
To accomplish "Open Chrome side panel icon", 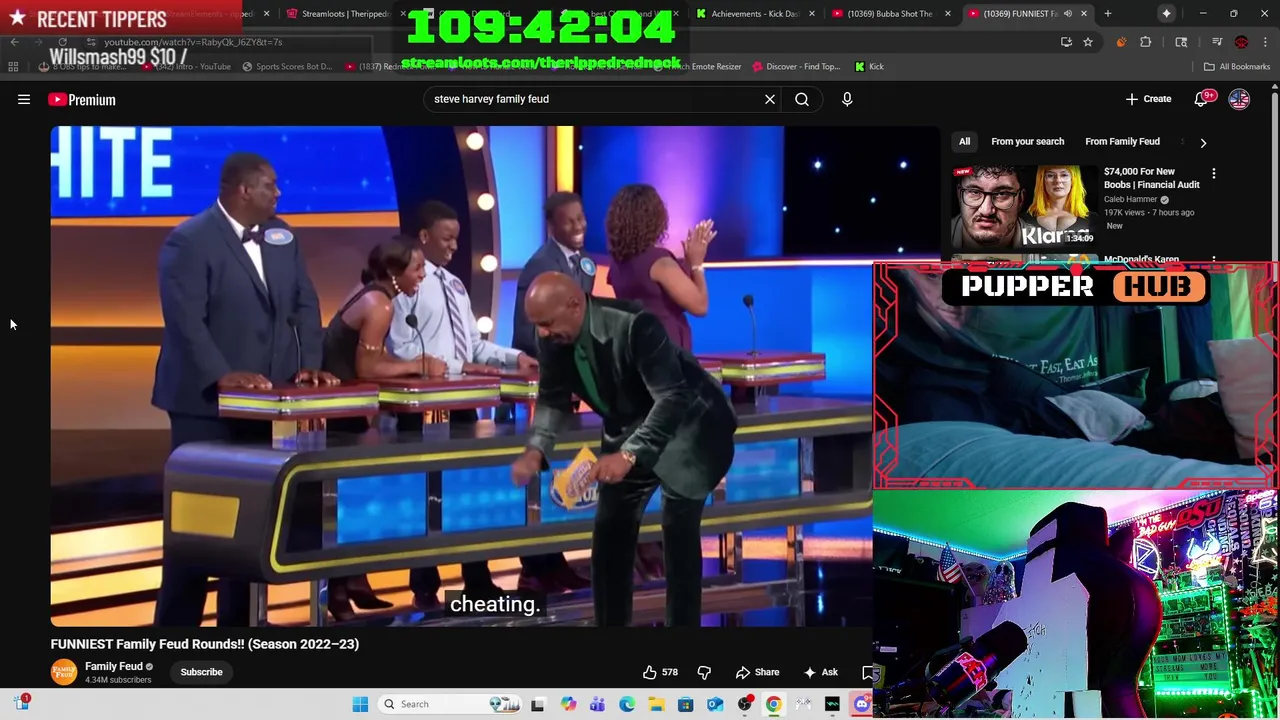I will [1181, 42].
